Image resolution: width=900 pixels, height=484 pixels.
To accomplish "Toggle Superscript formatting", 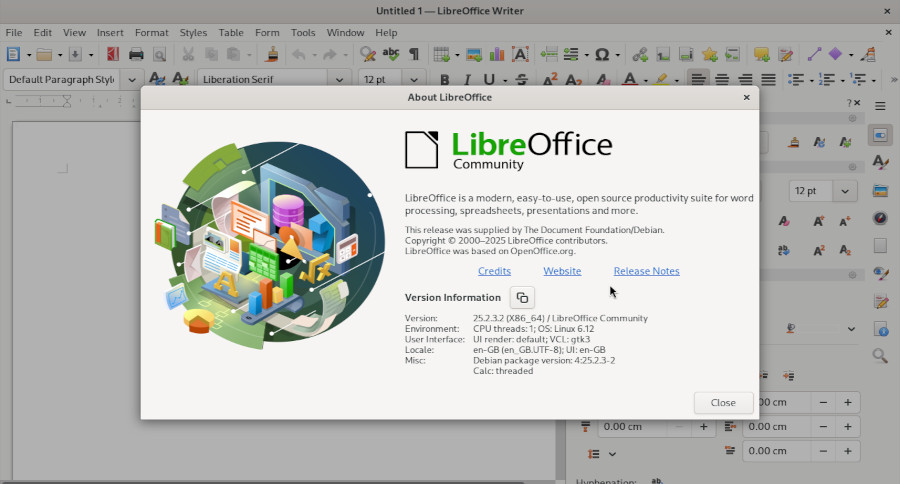I will (x=549, y=79).
